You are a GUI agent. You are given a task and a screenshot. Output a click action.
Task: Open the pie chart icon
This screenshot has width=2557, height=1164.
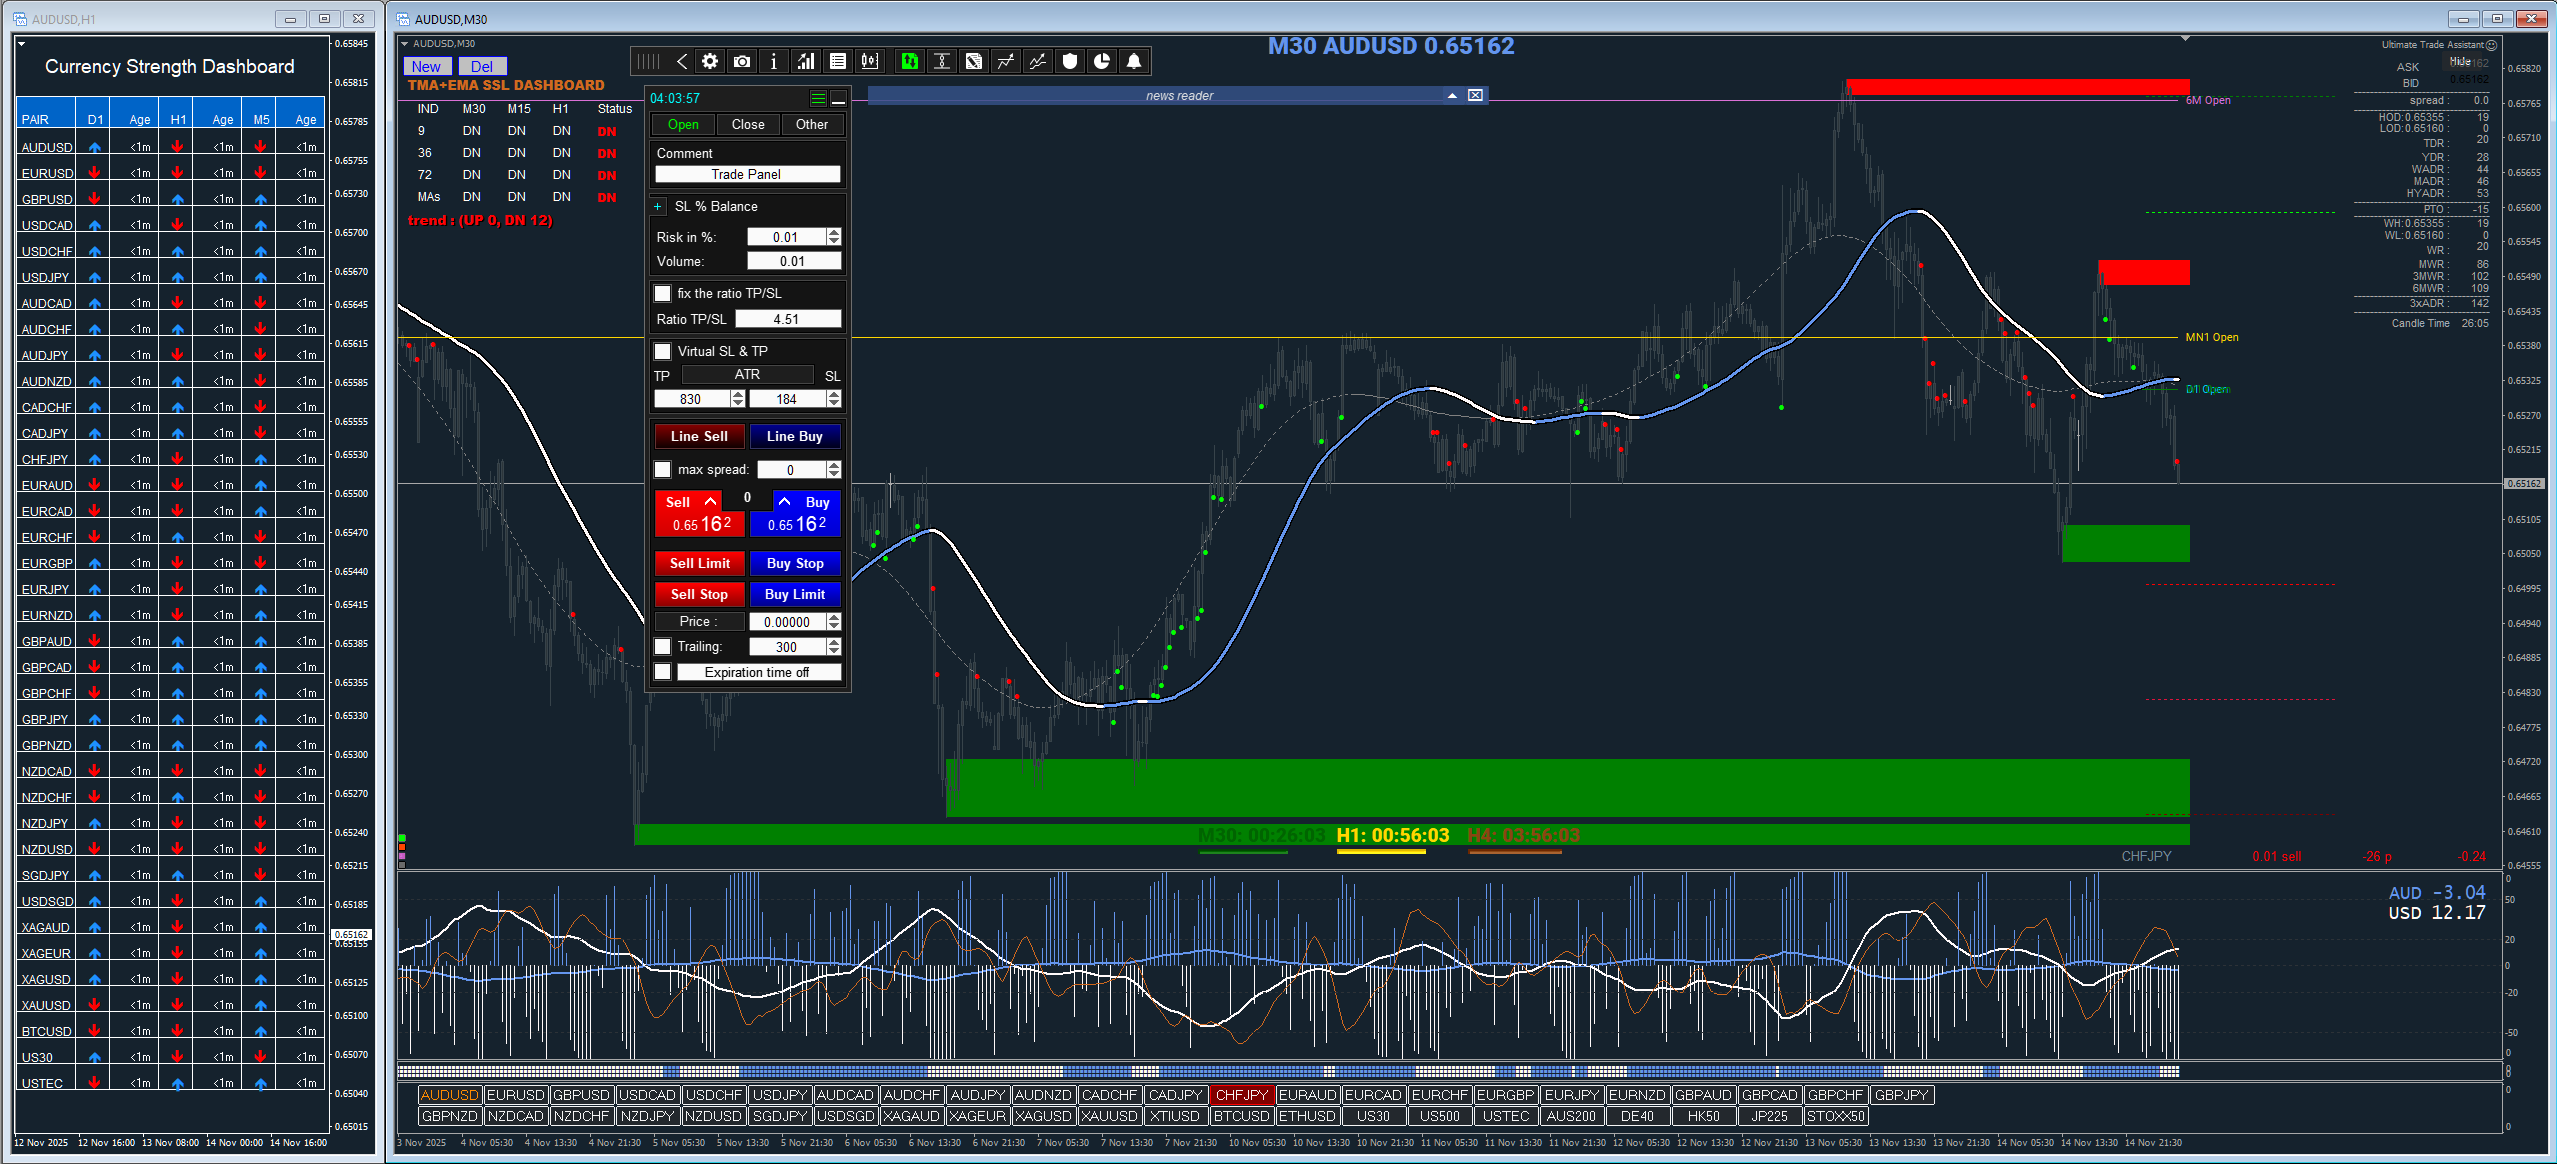point(1102,62)
